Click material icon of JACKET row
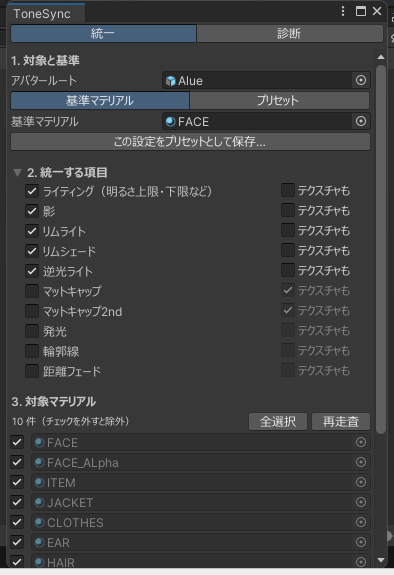394x575 pixels. 40,502
